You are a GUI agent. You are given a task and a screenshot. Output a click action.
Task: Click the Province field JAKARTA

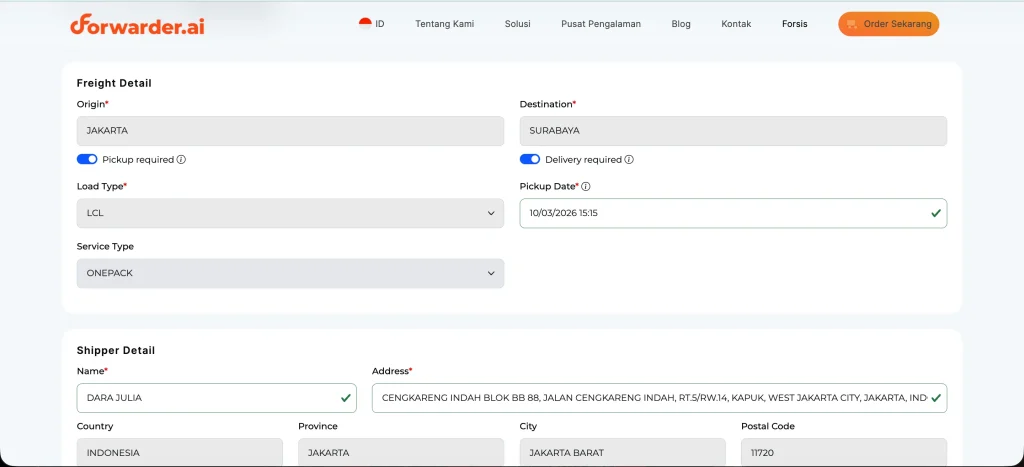pos(401,452)
